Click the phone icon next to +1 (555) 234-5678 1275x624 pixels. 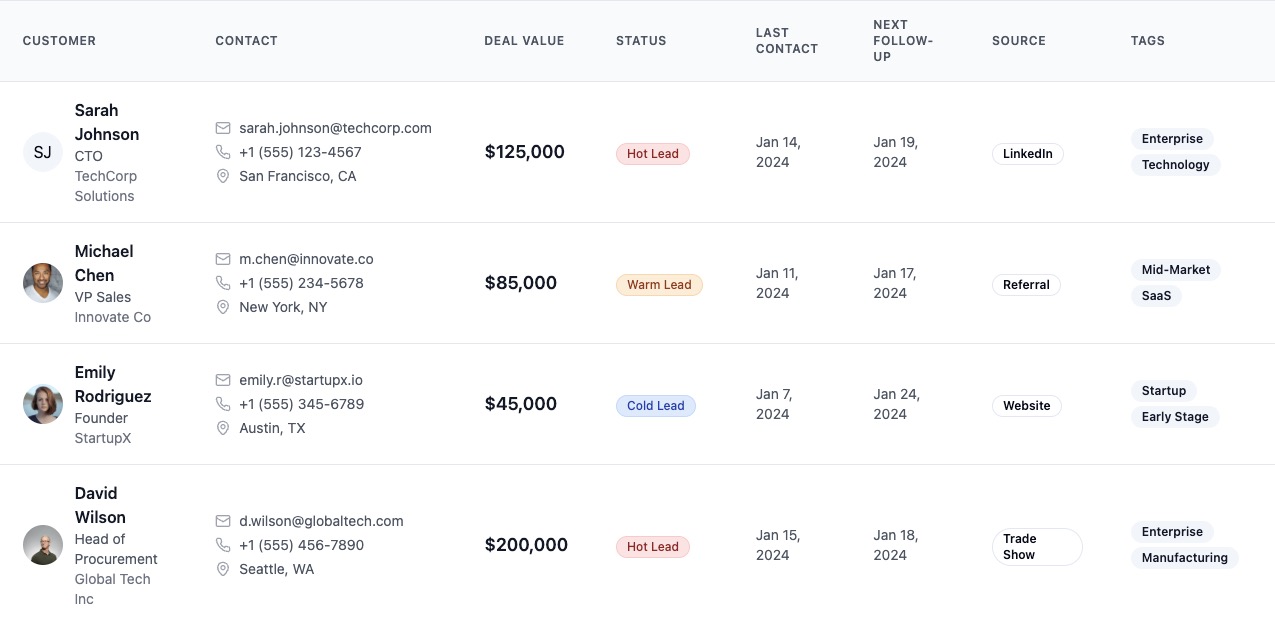pos(223,283)
